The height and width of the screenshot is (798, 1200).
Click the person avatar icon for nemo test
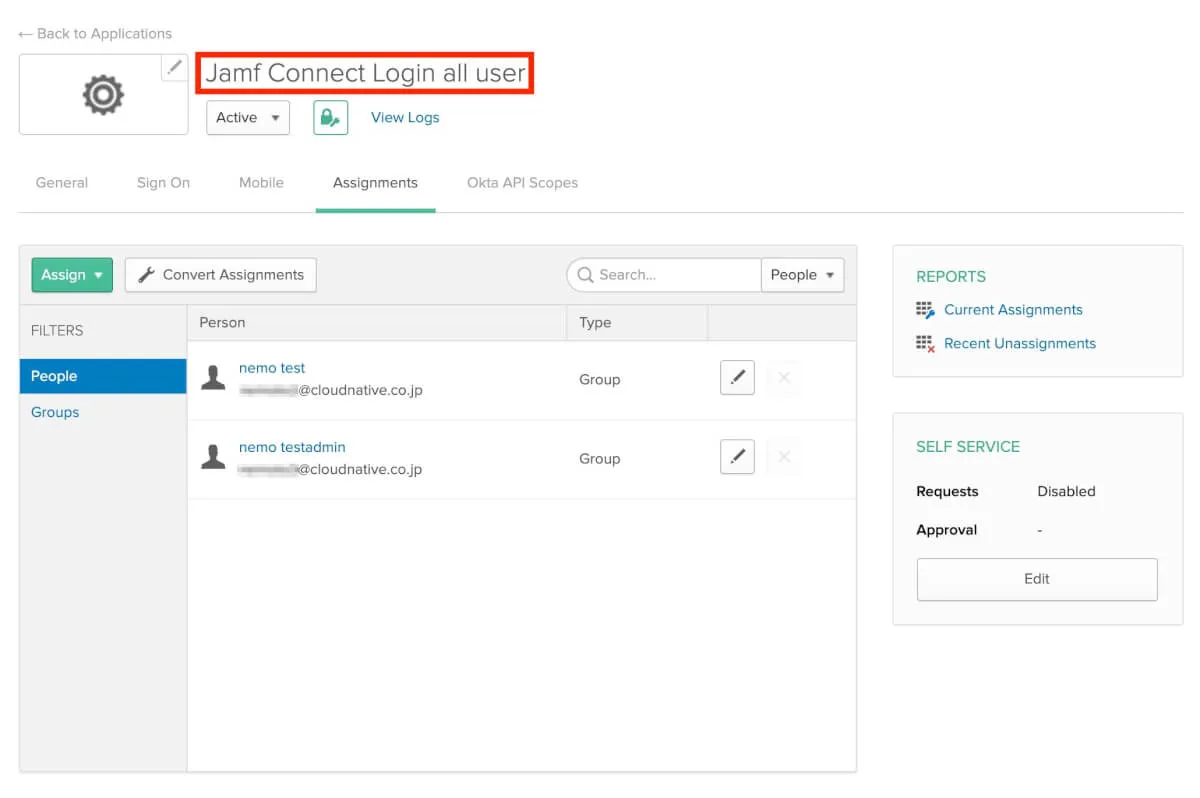tap(213, 378)
